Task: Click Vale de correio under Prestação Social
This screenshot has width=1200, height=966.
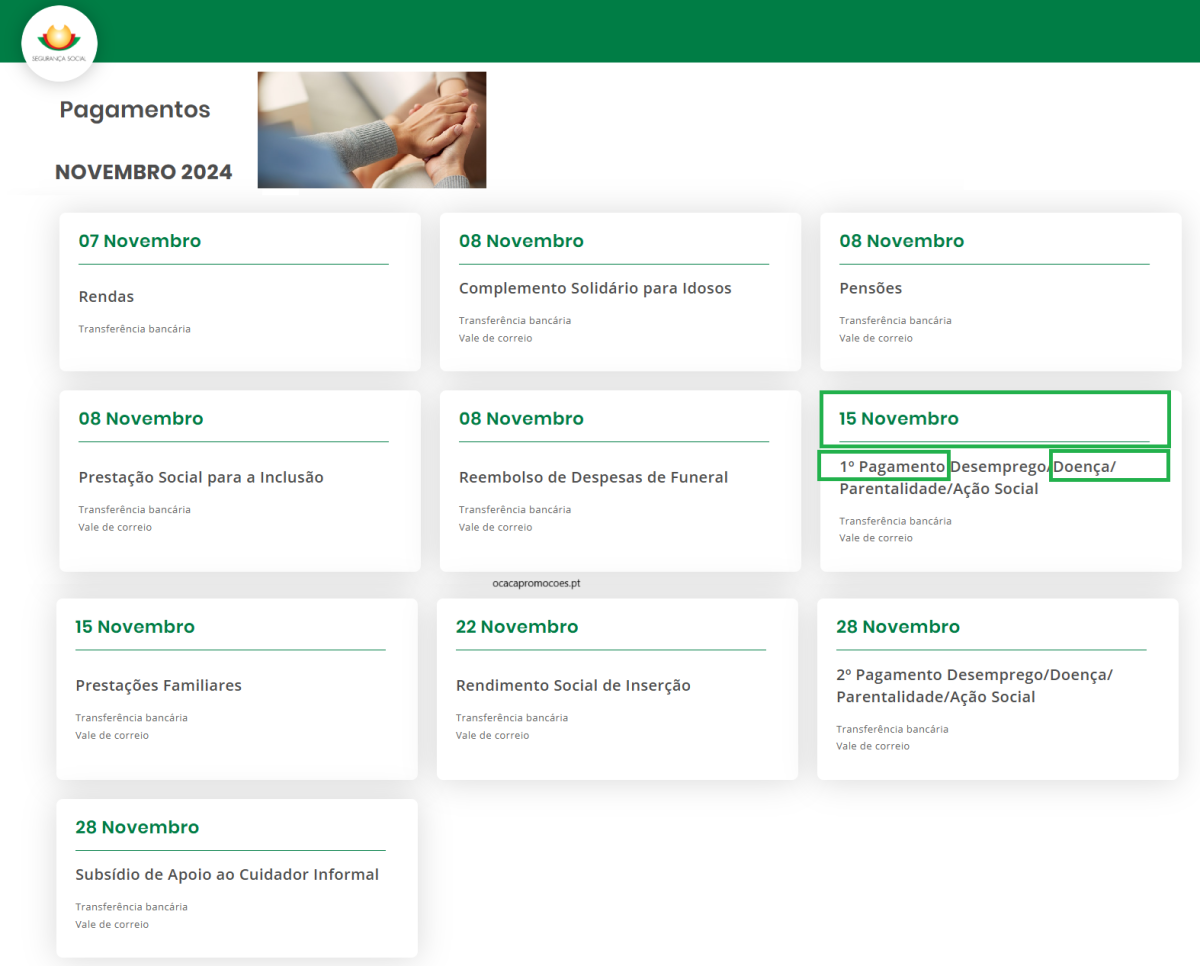Action: point(115,528)
